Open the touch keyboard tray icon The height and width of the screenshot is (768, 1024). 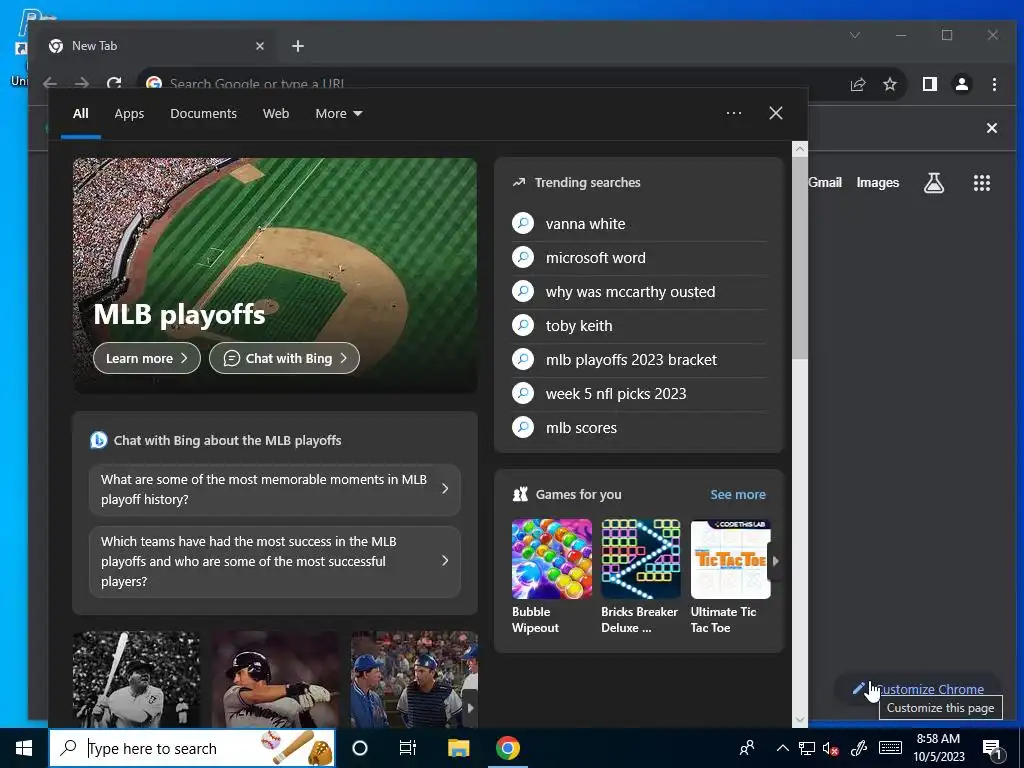click(890, 748)
